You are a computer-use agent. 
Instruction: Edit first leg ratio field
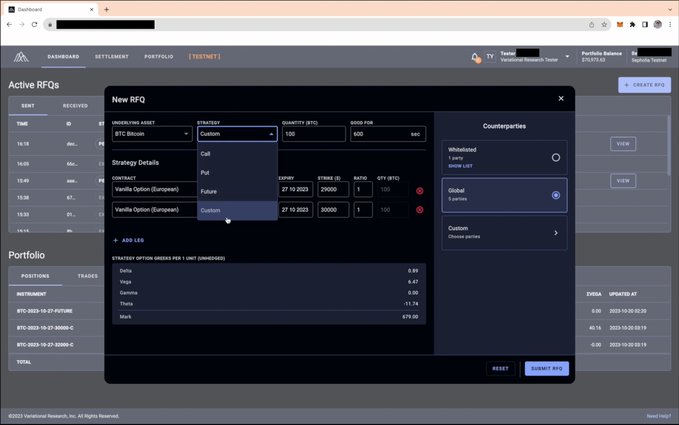(x=362, y=189)
